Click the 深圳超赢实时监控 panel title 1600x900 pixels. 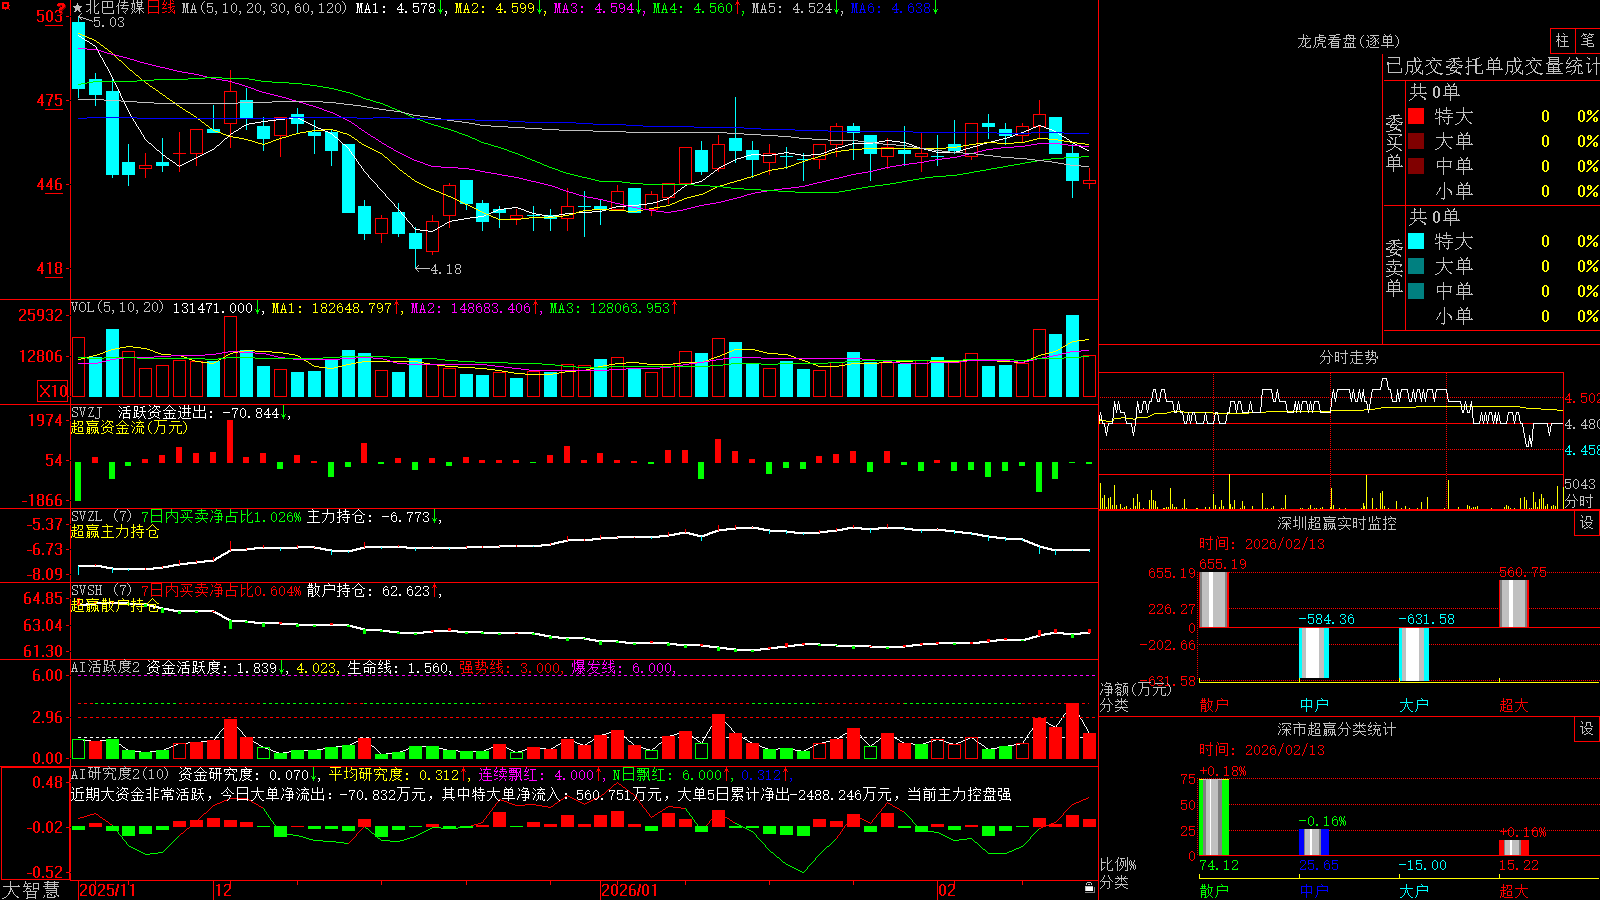coord(1337,523)
